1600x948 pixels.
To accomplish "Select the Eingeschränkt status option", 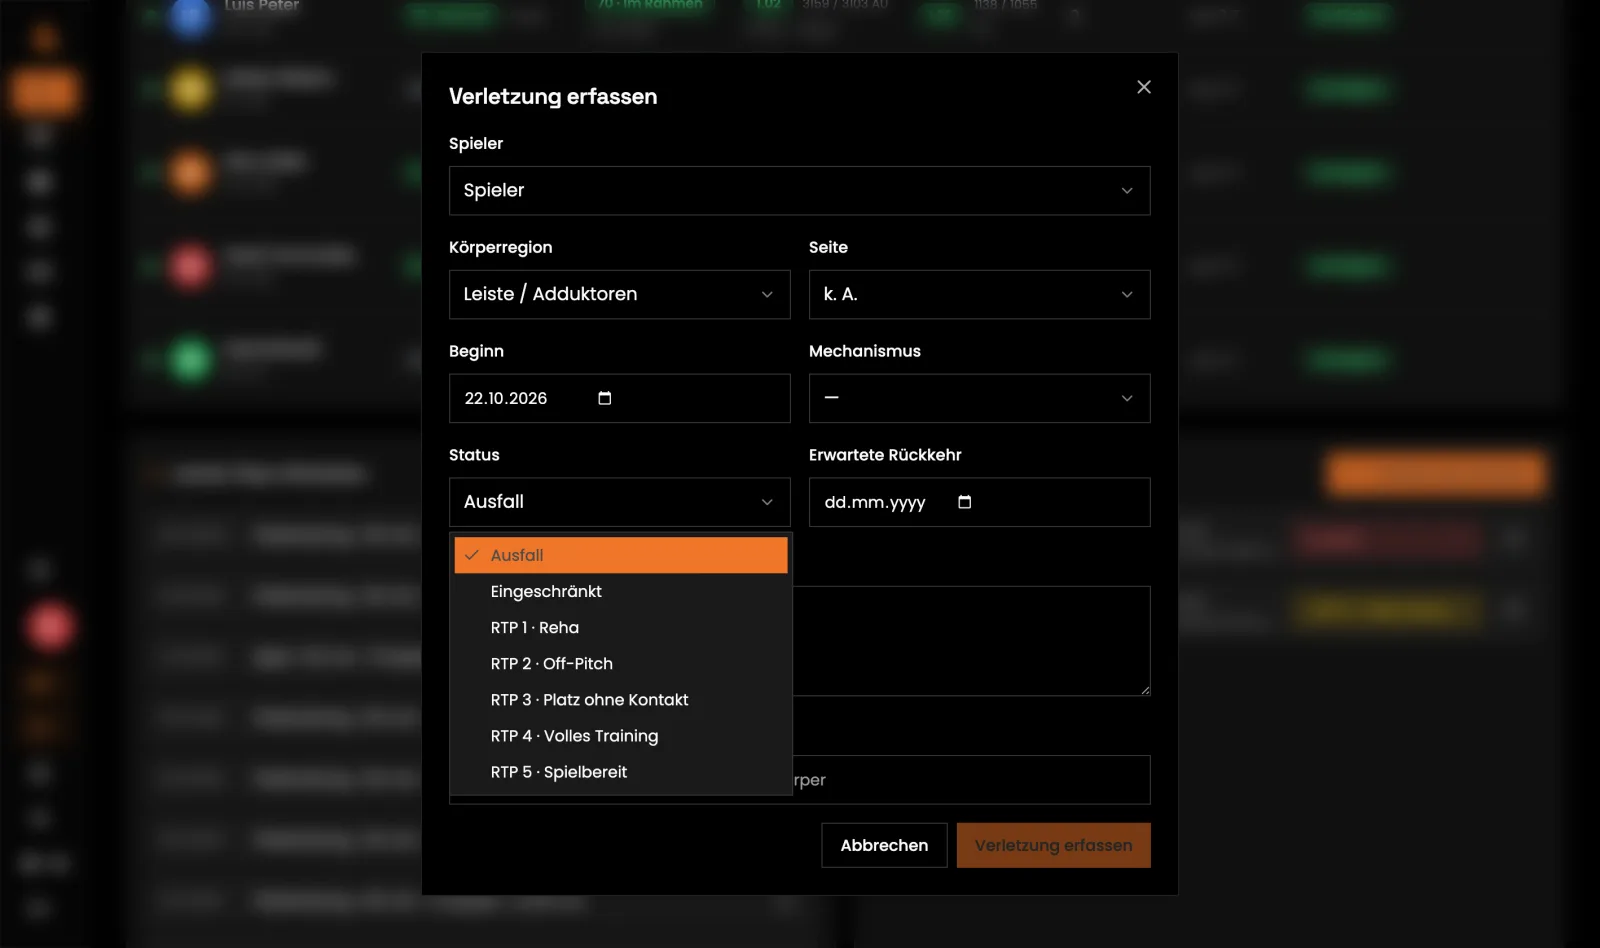I will click(621, 592).
